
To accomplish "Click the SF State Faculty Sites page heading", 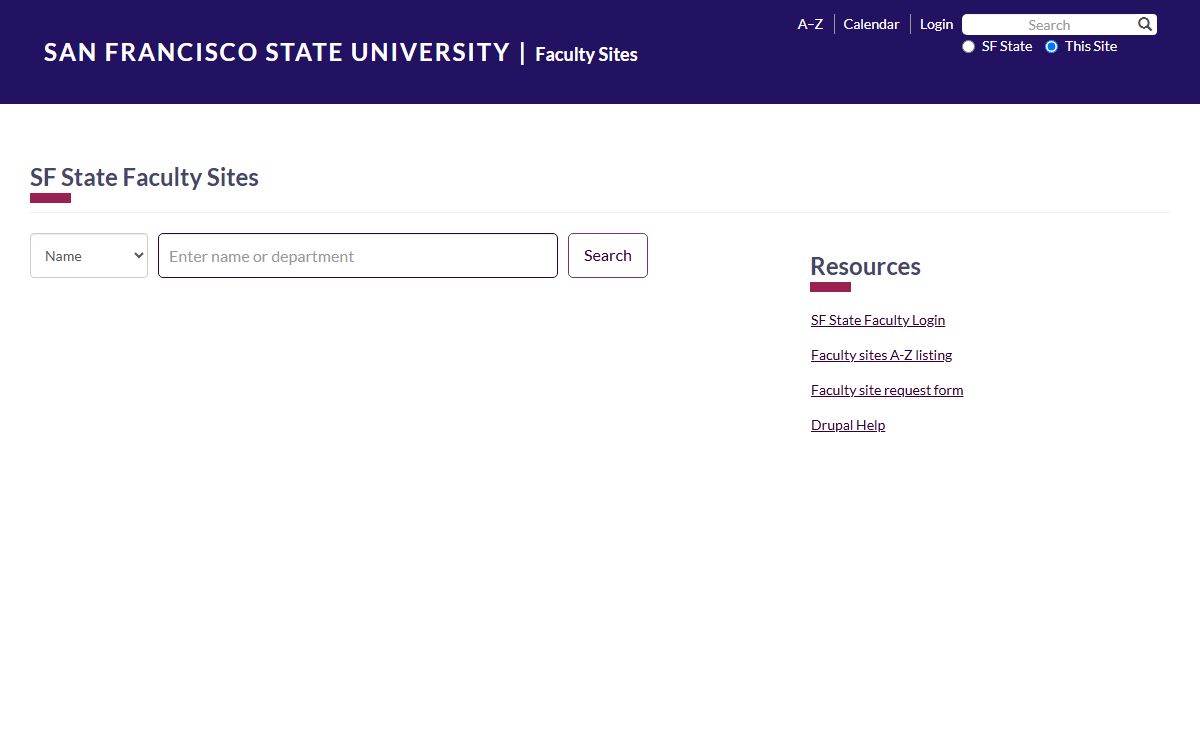I will tap(144, 178).
